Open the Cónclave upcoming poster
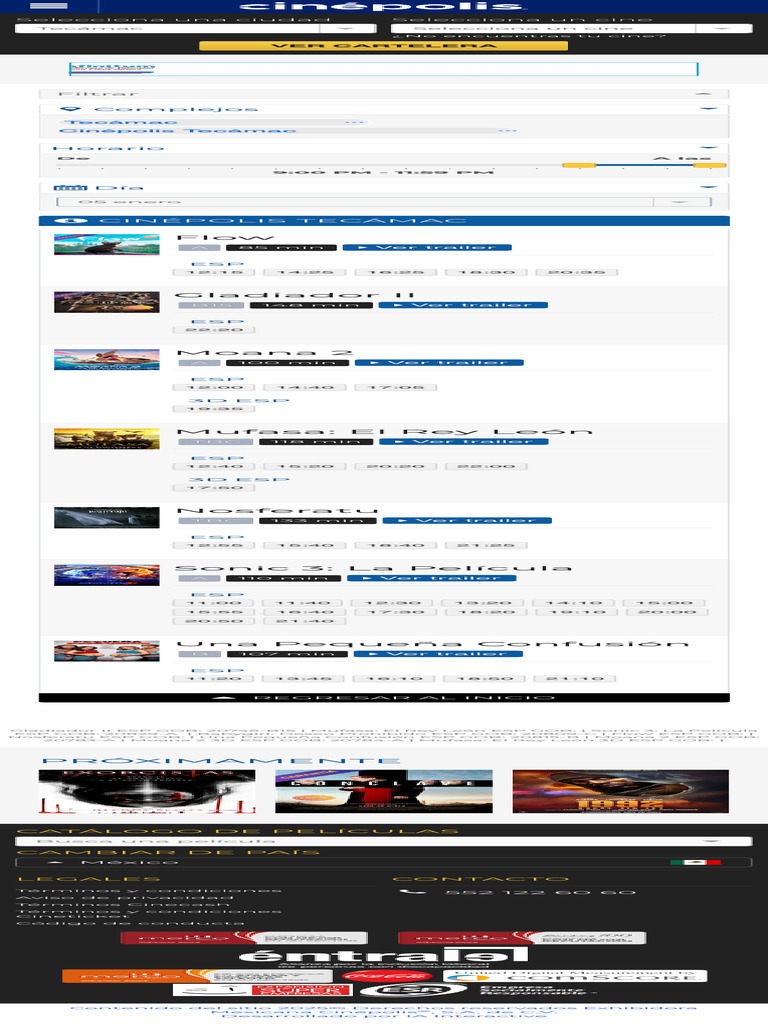 click(x=384, y=792)
